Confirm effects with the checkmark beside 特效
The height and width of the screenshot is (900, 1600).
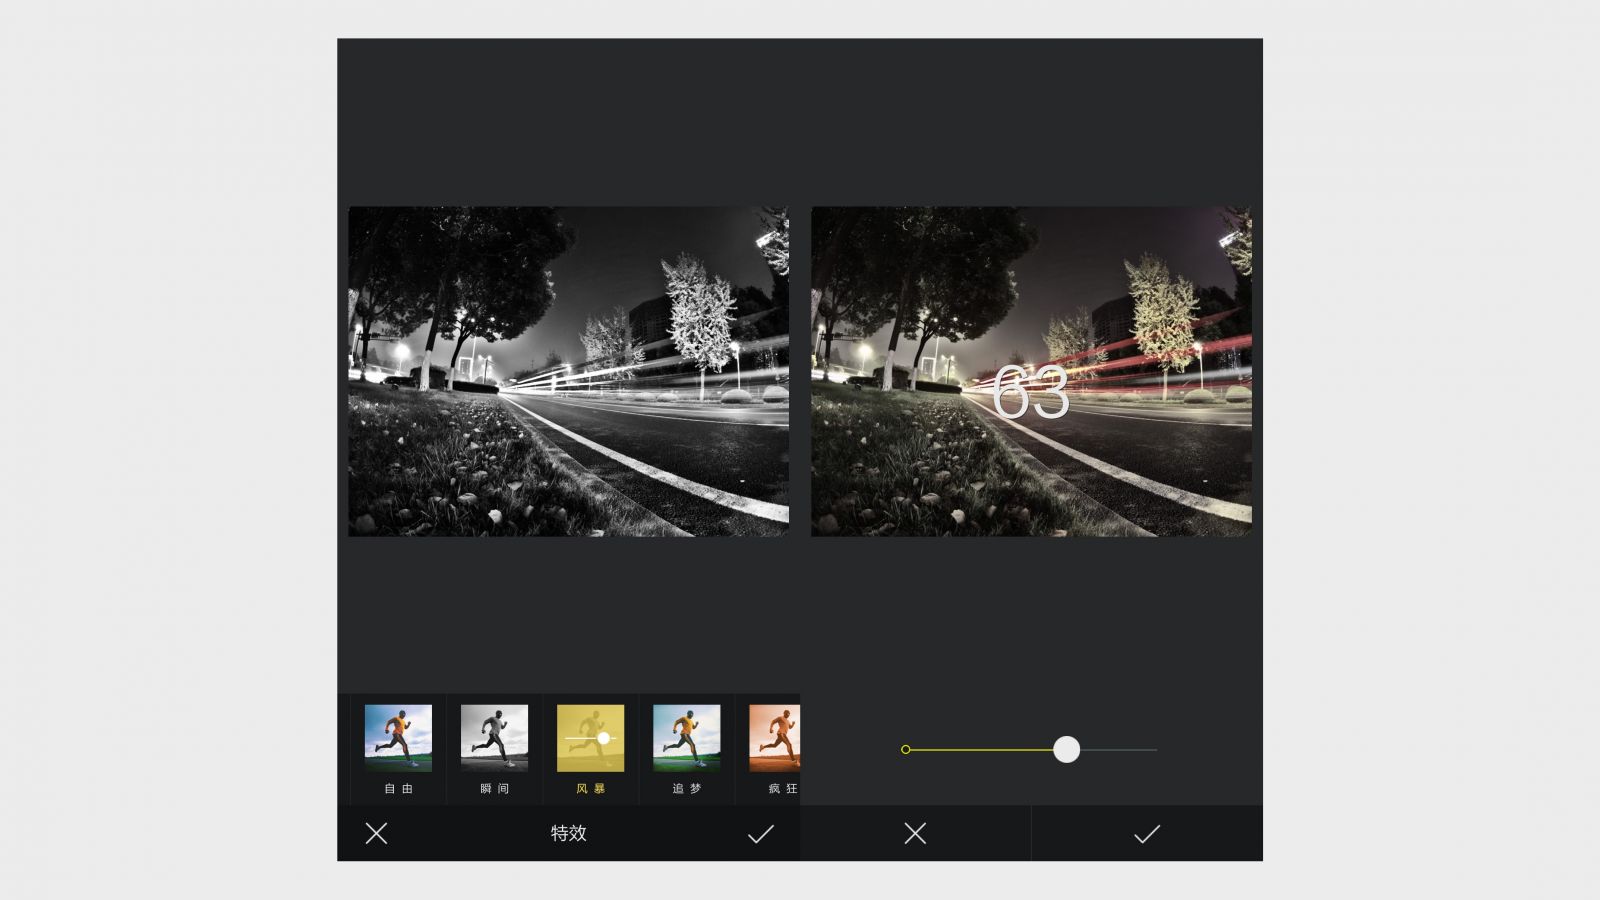point(760,833)
